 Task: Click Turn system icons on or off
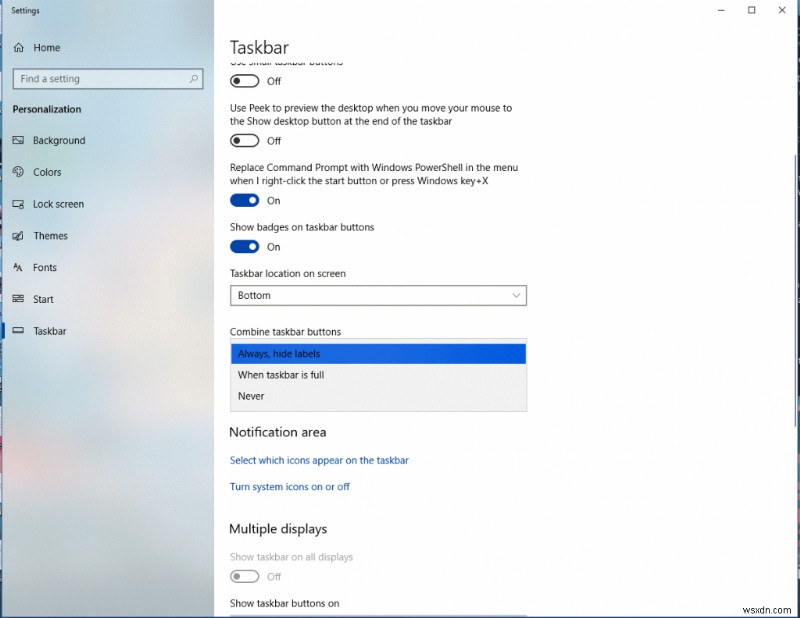(x=289, y=486)
